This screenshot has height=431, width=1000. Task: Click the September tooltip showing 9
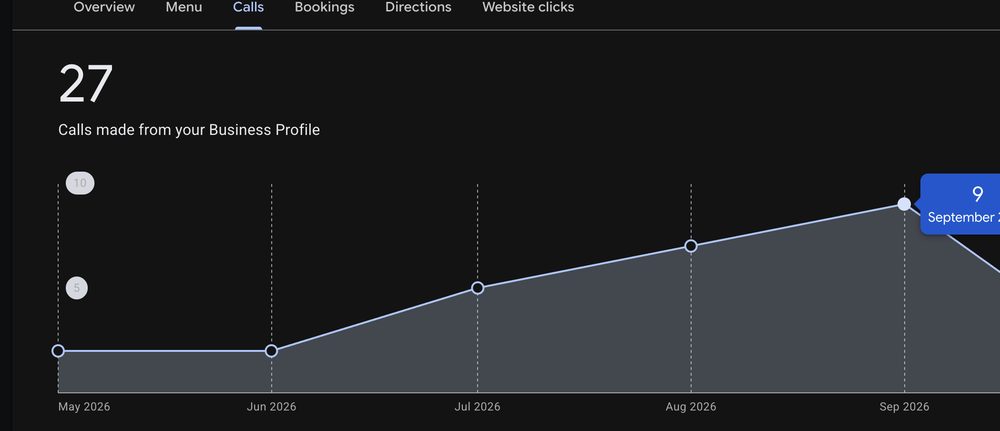[x=960, y=204]
